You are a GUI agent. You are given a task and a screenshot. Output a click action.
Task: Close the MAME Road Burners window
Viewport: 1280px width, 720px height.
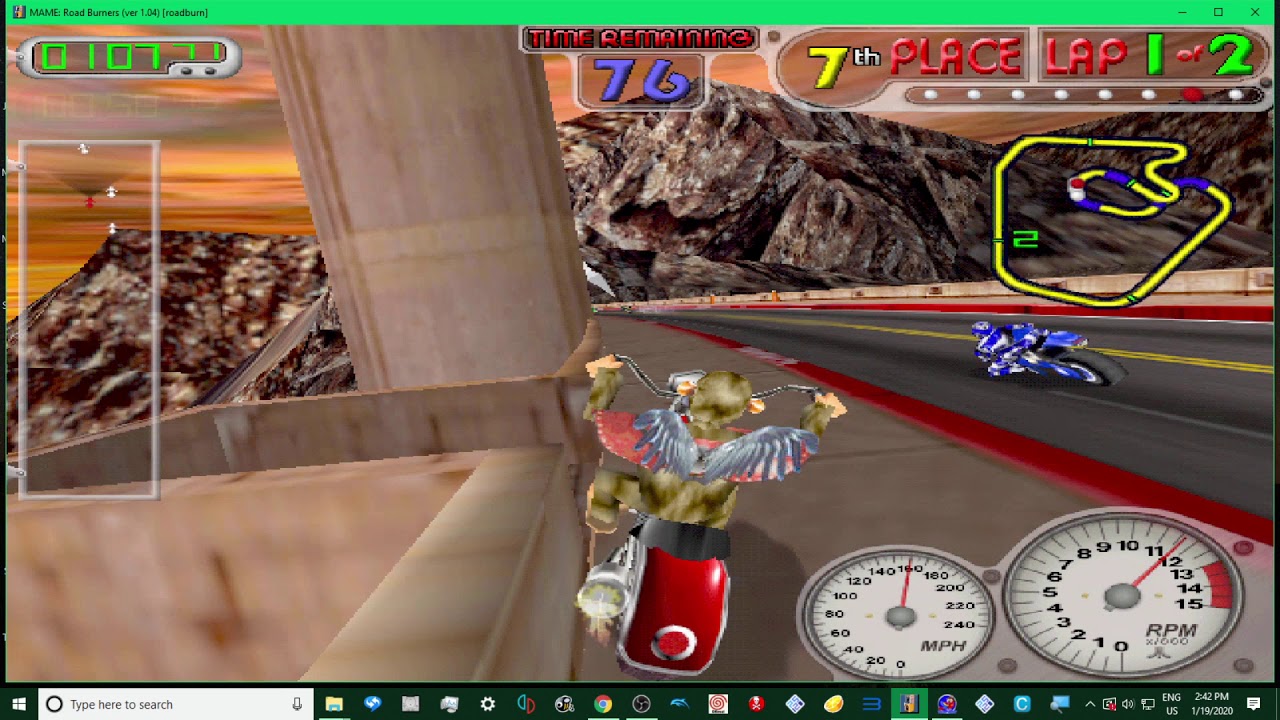tap(1255, 12)
